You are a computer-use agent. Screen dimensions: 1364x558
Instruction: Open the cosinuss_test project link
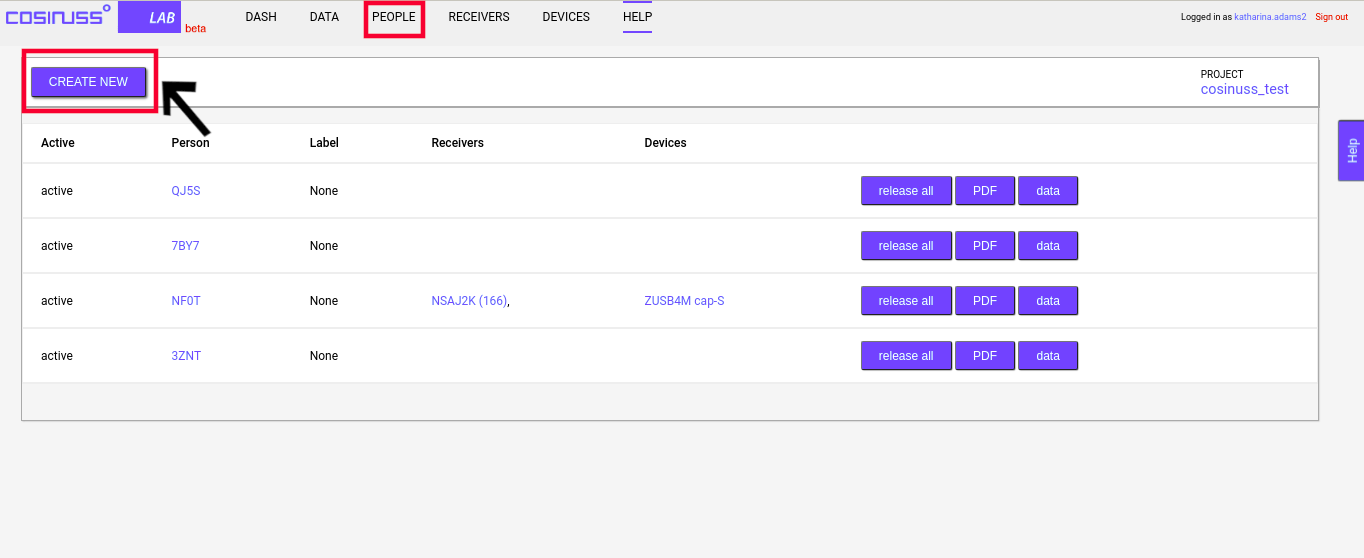(1244, 89)
